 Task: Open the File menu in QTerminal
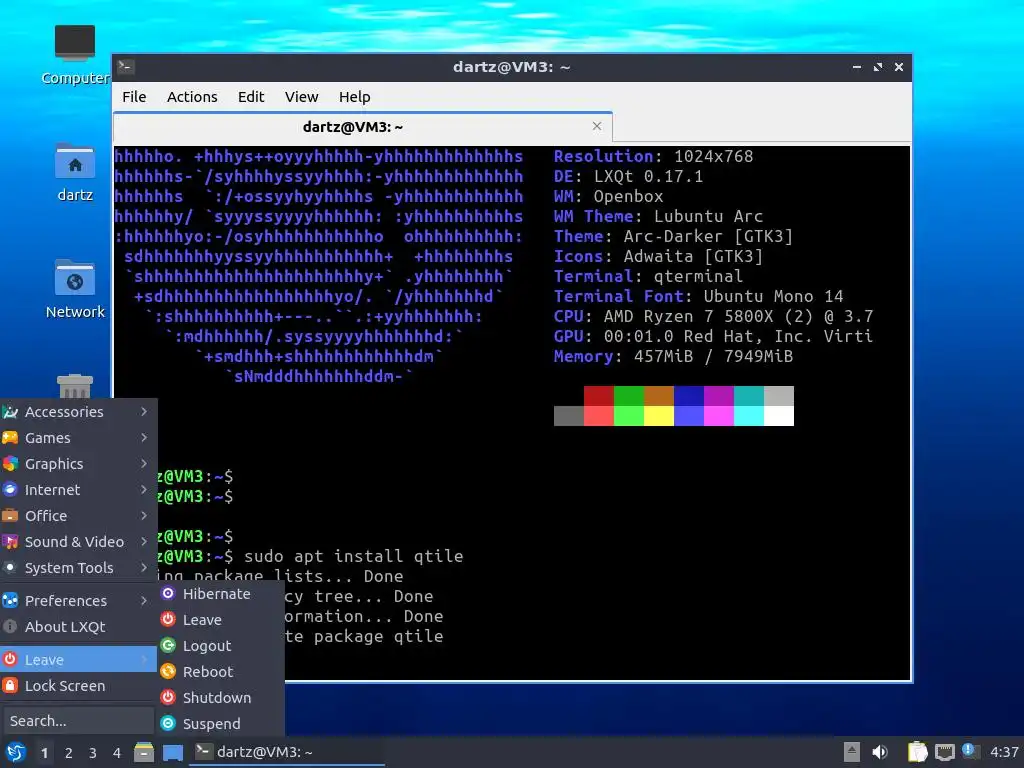(x=134, y=97)
